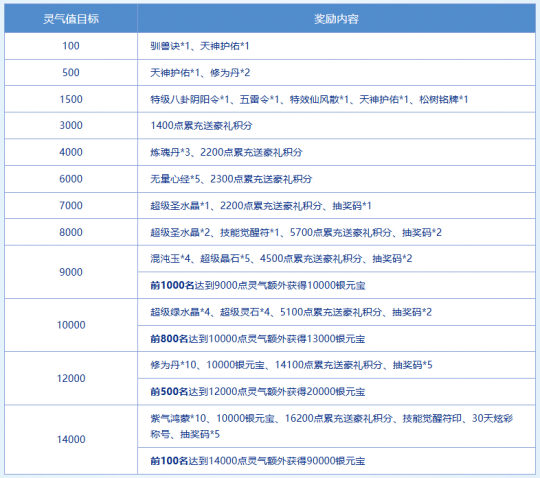Click bold text 前100名 bonus row
The image size is (540, 478).
pyautogui.click(x=169, y=461)
